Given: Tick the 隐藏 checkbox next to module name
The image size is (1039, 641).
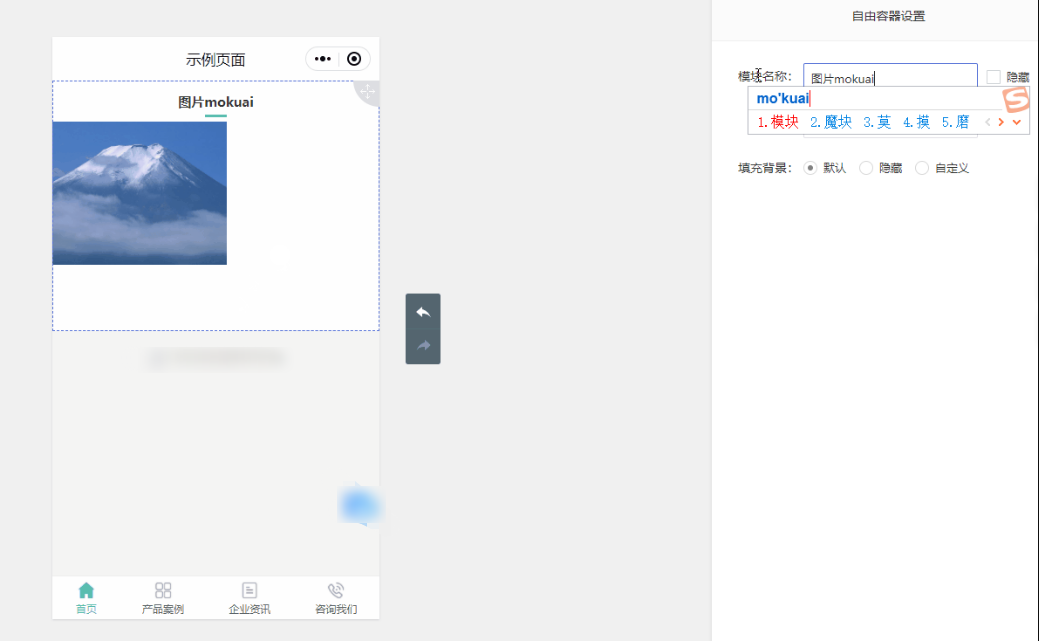Looking at the screenshot, I should (993, 77).
